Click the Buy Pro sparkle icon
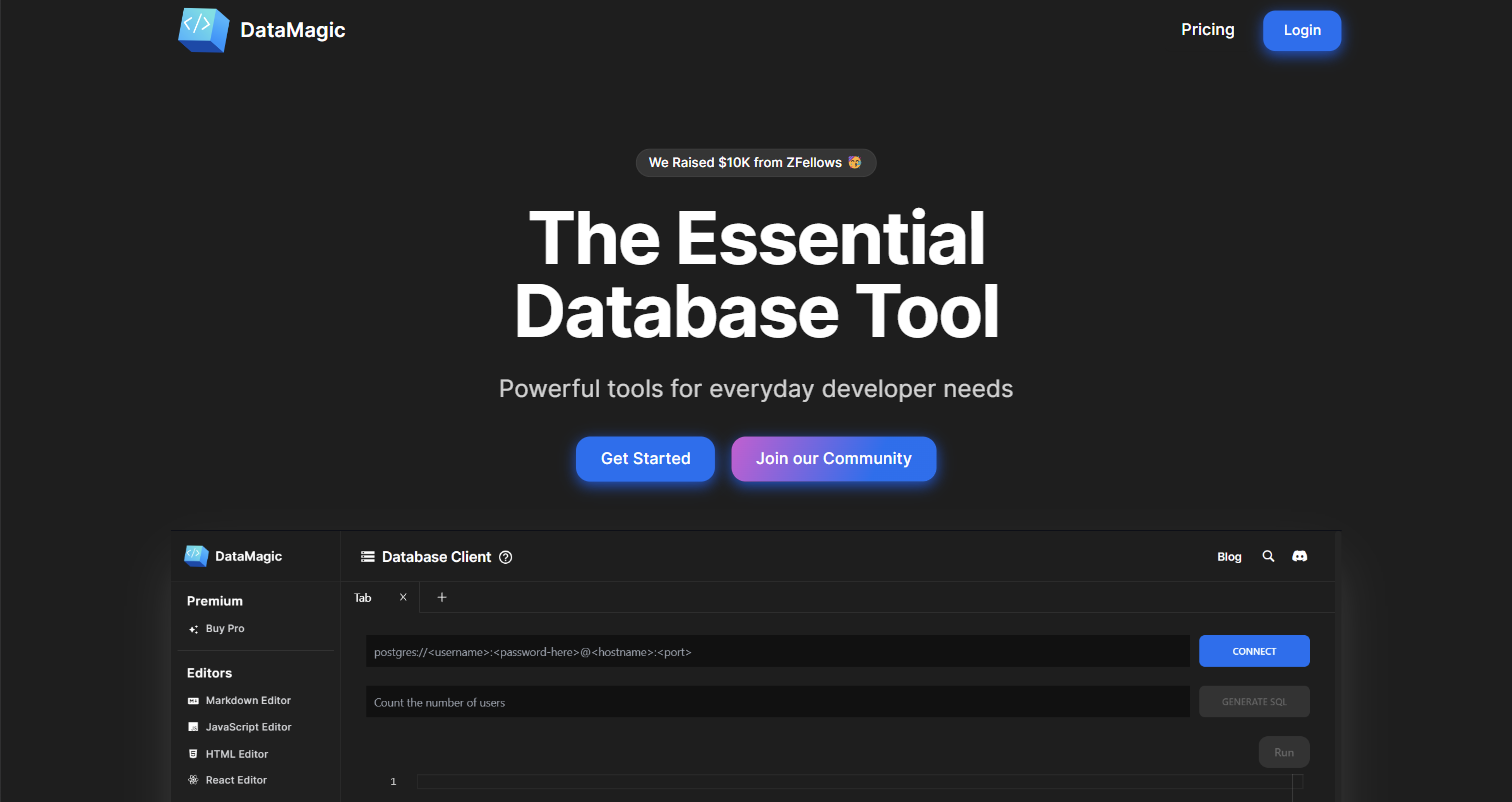This screenshot has width=1512, height=802. (x=193, y=628)
